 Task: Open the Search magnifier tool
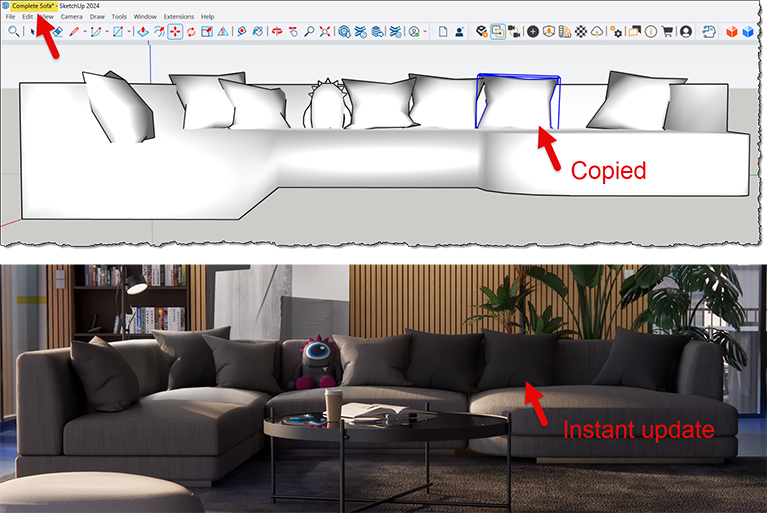13,32
